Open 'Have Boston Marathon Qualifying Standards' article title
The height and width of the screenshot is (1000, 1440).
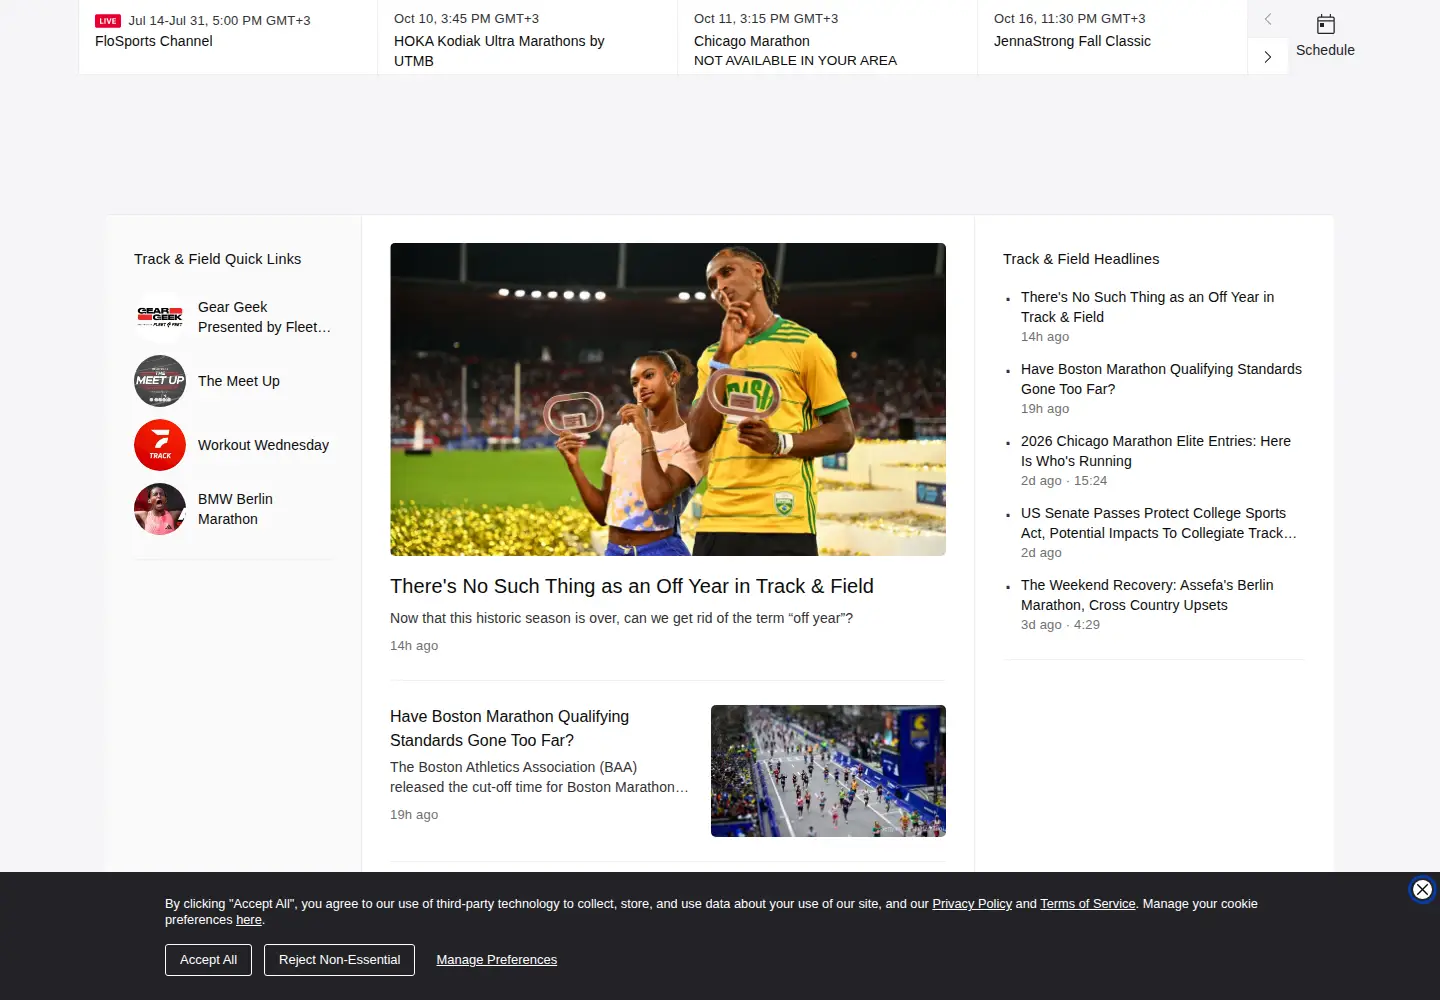510,728
